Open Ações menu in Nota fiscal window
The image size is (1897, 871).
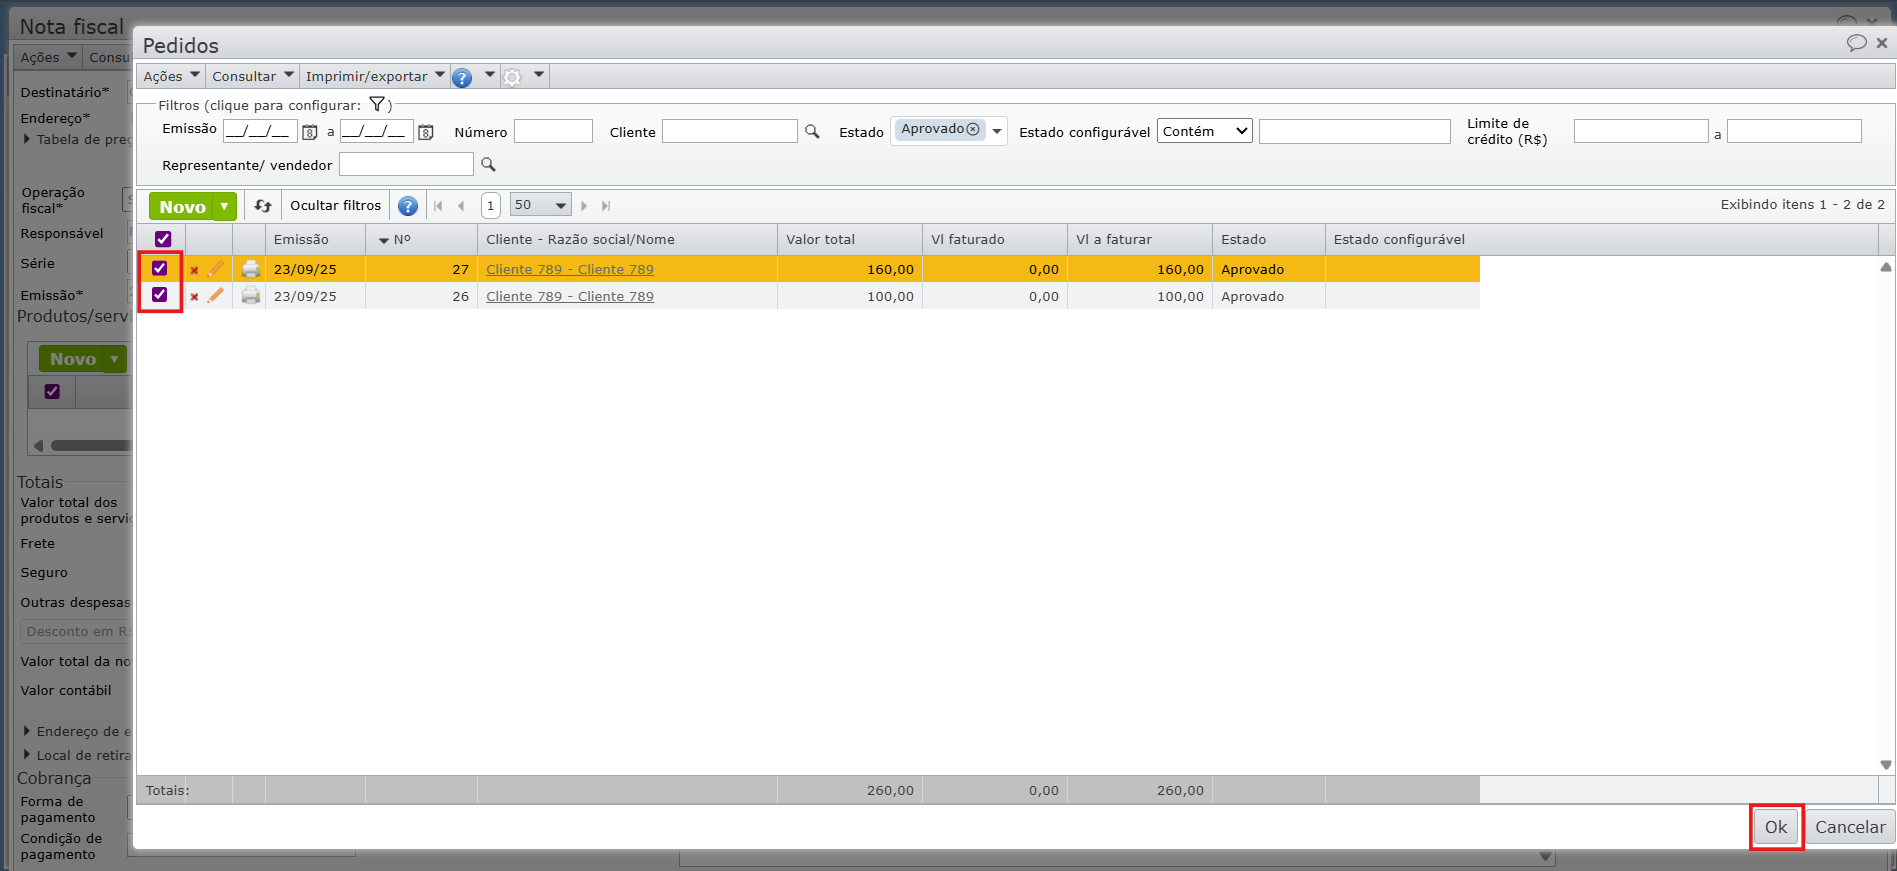pyautogui.click(x=48, y=57)
